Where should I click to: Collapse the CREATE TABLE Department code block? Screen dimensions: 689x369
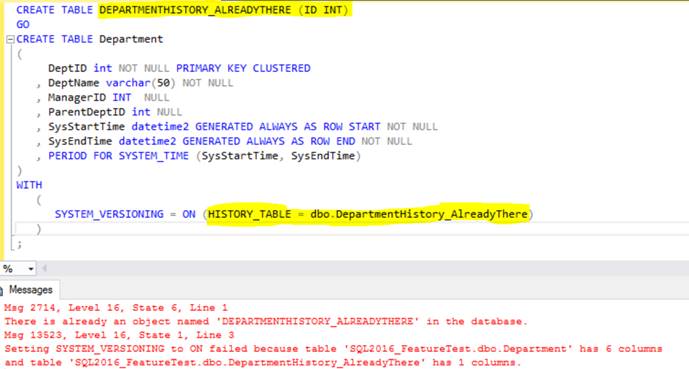(10, 40)
